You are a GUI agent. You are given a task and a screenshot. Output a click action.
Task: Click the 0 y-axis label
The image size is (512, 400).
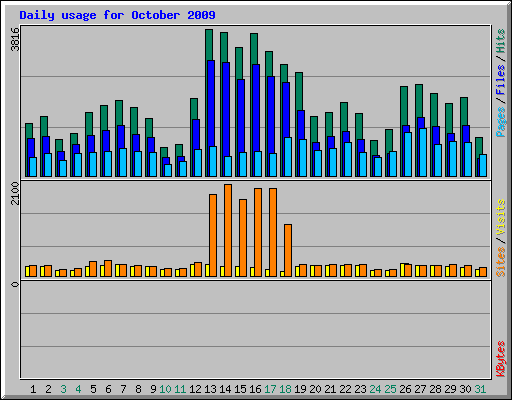15,284
